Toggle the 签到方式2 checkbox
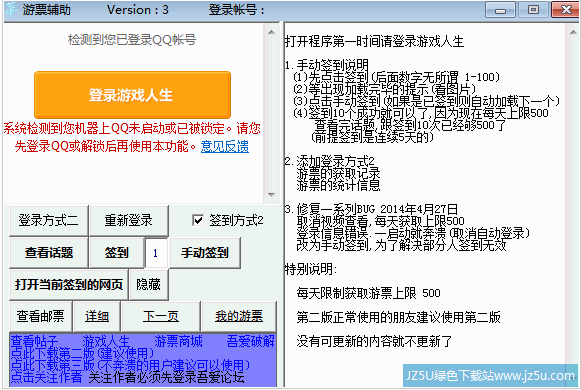The image size is (581, 390). tap(198, 220)
